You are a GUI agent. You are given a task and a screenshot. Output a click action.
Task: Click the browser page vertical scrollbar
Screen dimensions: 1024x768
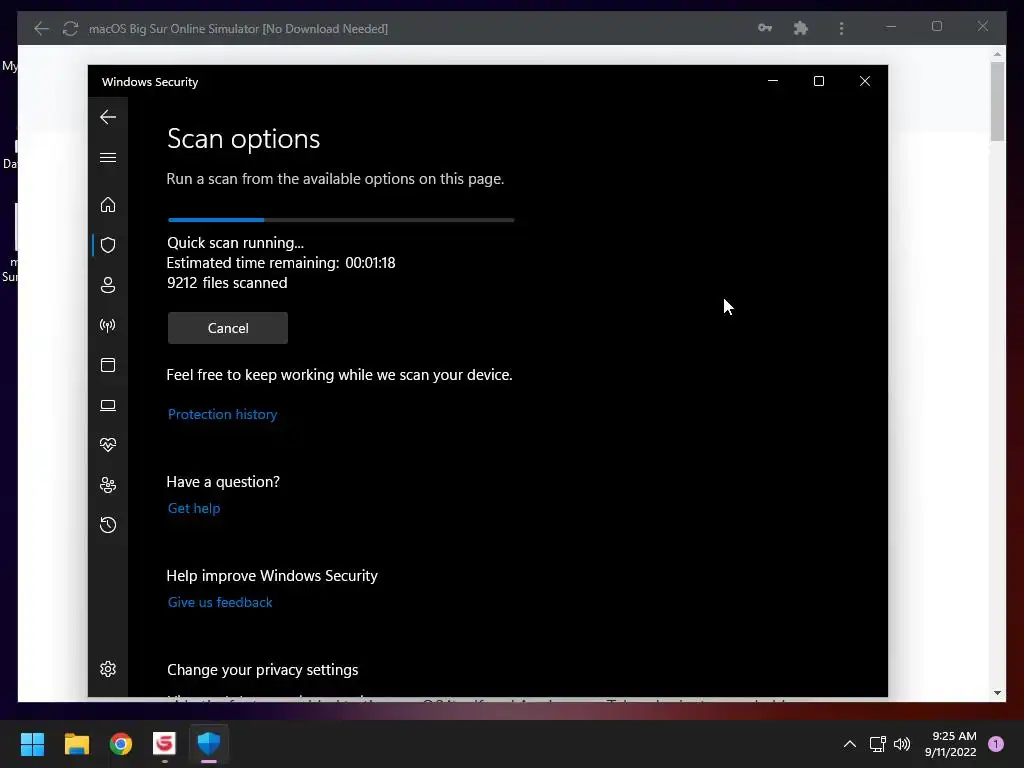tap(997, 101)
